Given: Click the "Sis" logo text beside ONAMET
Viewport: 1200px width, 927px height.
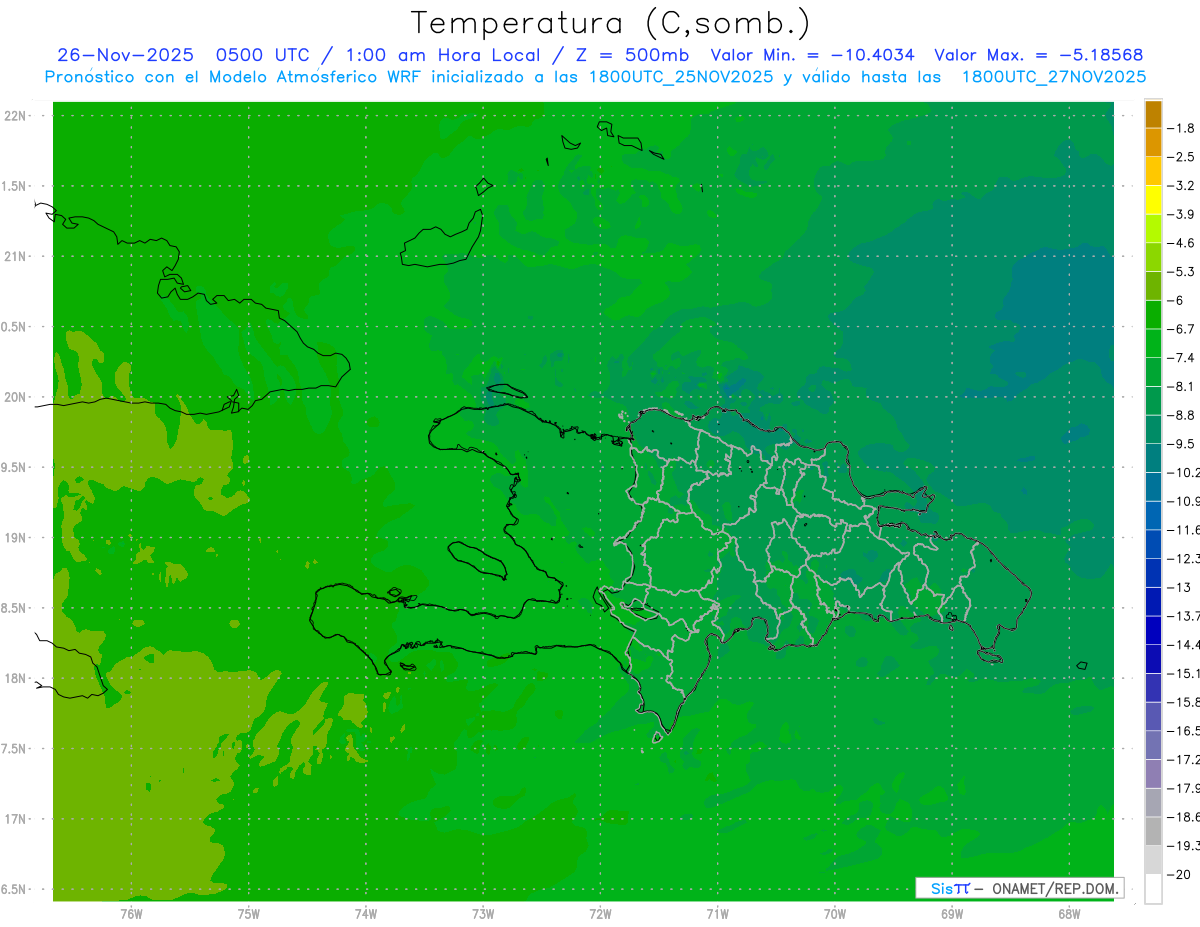Looking at the screenshot, I should pyautogui.click(x=941, y=888).
